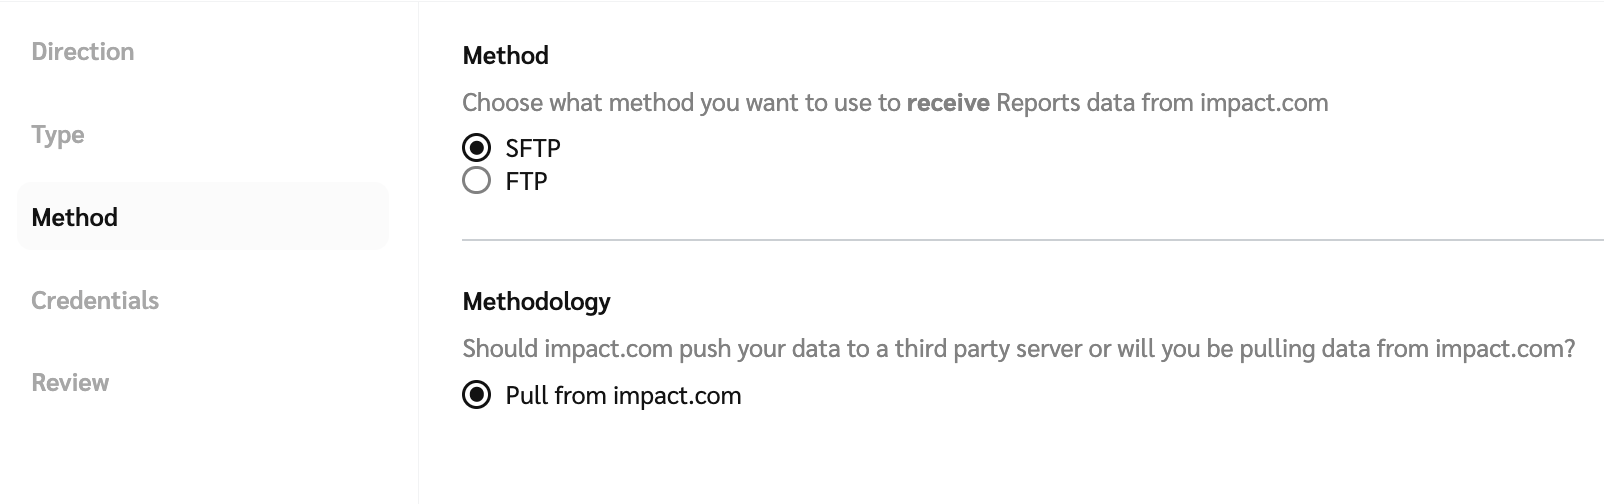This screenshot has width=1604, height=504.
Task: Toggle the Pull from impact.com radio circle
Action: tap(477, 395)
